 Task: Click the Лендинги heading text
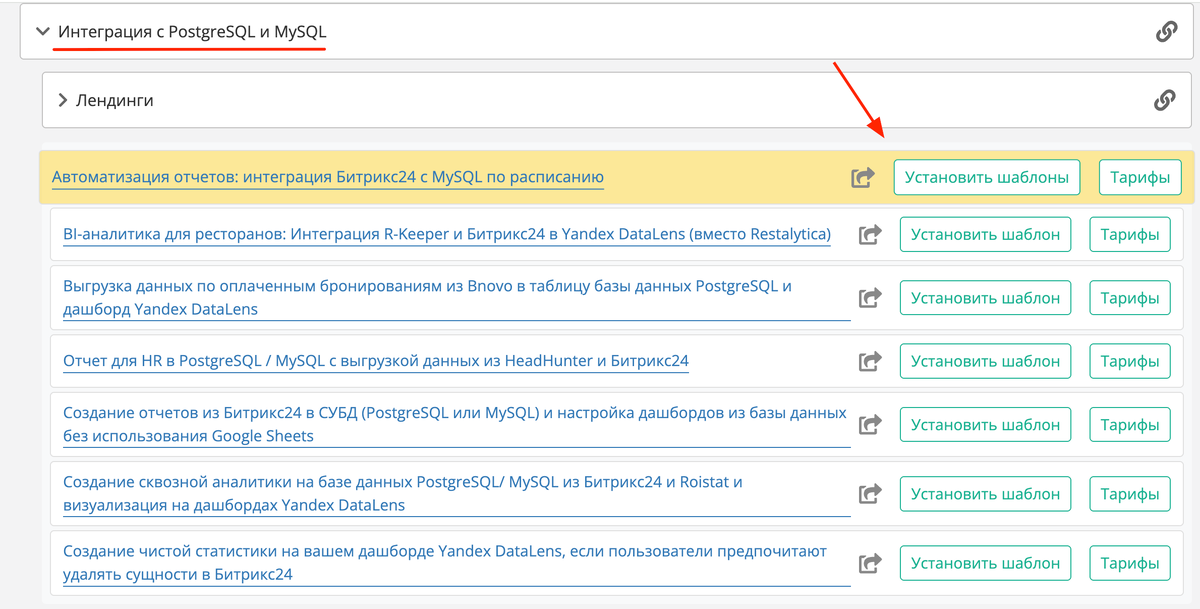(x=115, y=100)
